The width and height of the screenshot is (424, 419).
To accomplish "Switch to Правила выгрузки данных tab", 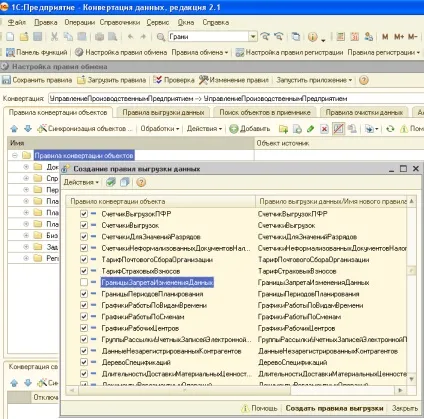I will 163,113.
